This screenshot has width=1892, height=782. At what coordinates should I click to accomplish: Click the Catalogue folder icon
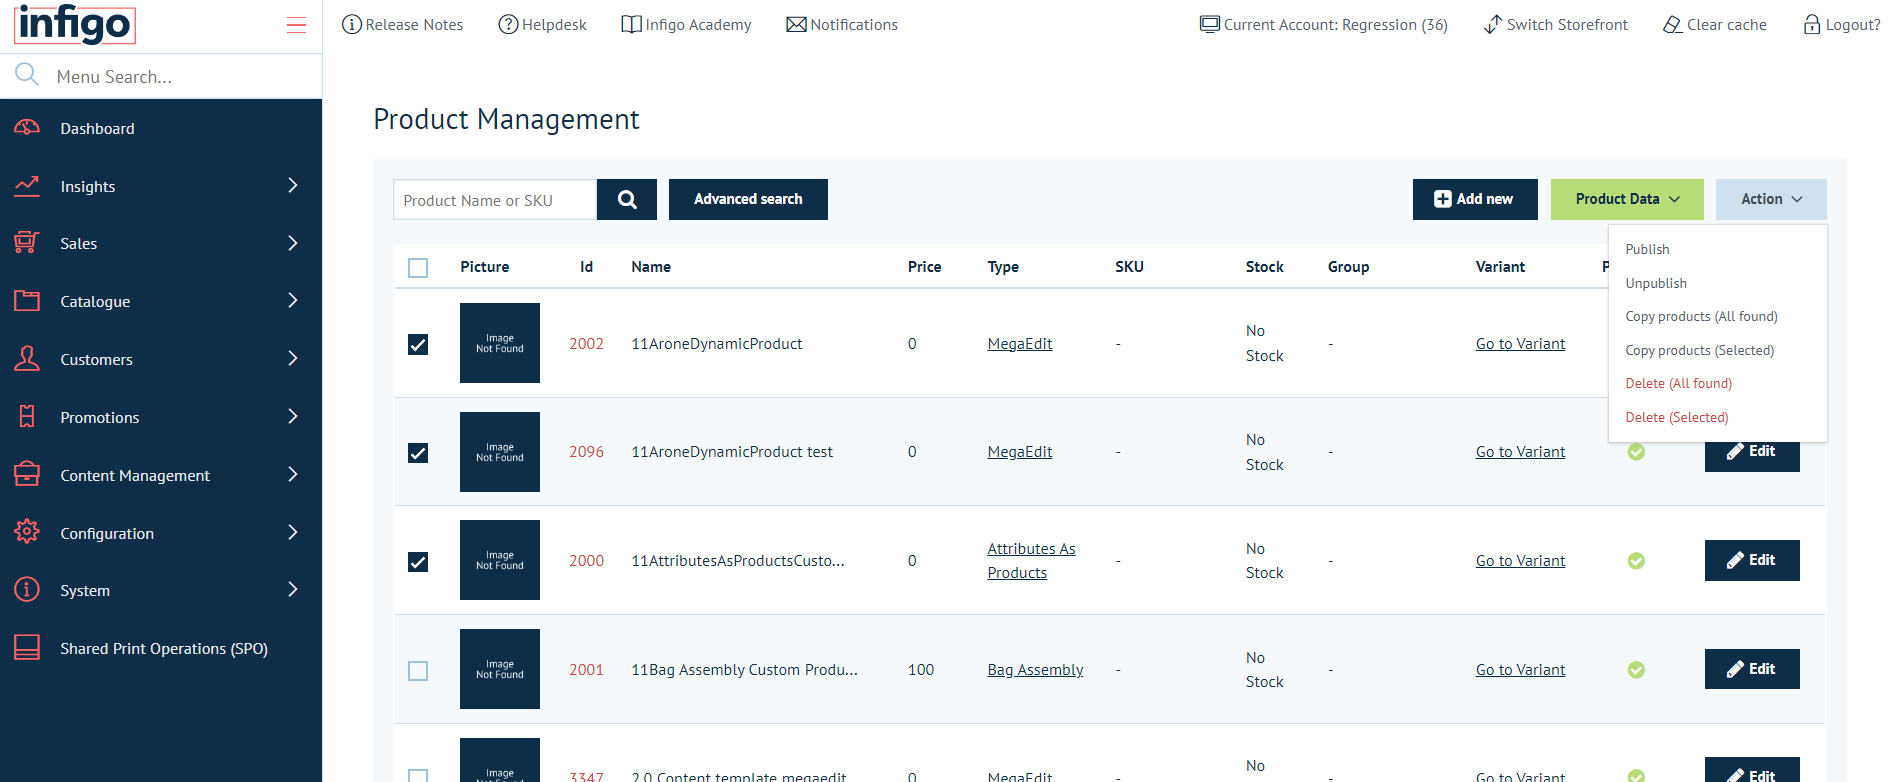coord(27,301)
